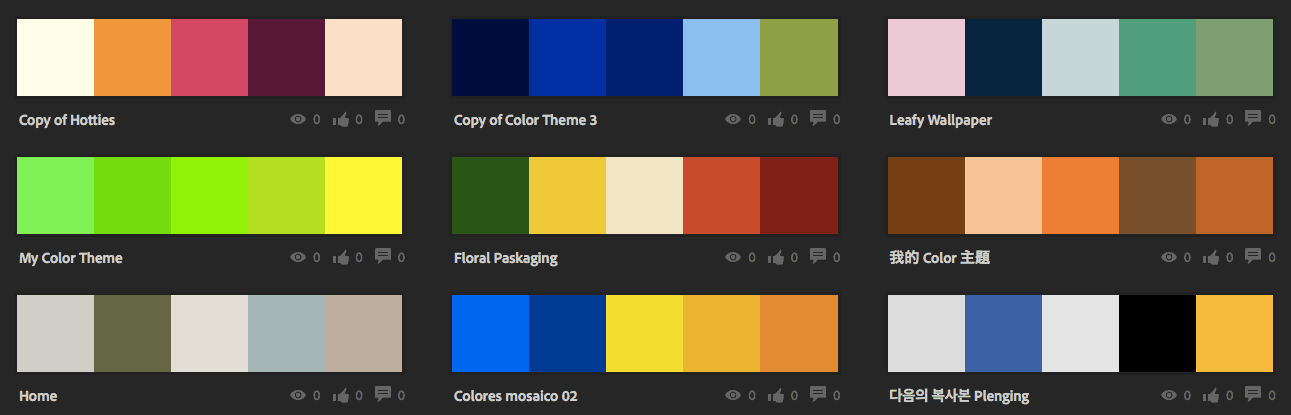Choose the dark green swatch in Floral Paskaging
This screenshot has width=1291, height=415.
tap(490, 195)
